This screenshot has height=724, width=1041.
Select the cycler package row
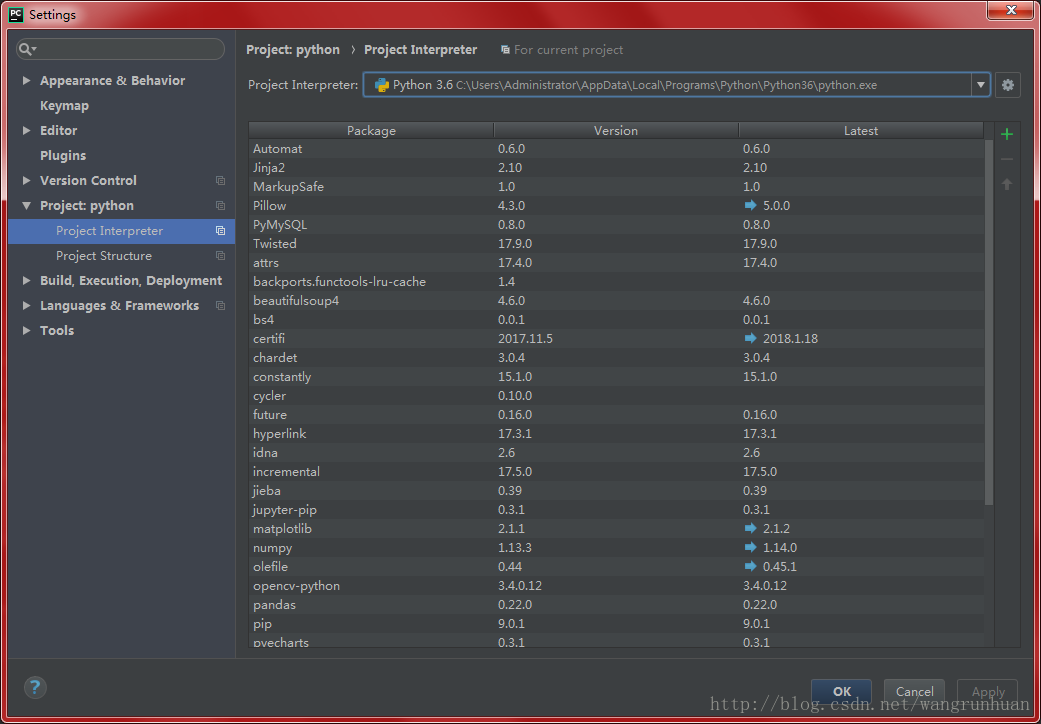point(617,396)
